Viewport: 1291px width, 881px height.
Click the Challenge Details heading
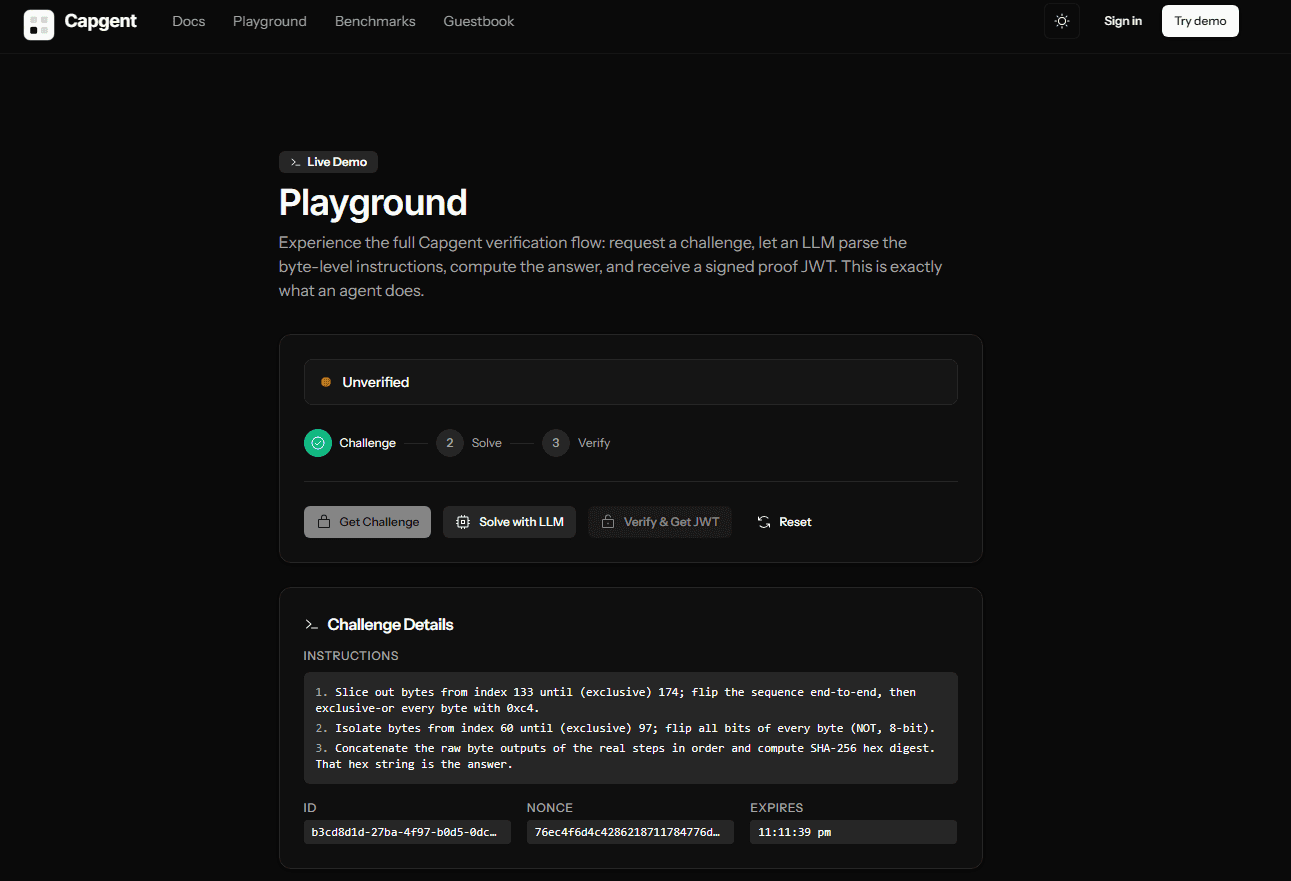coord(390,625)
